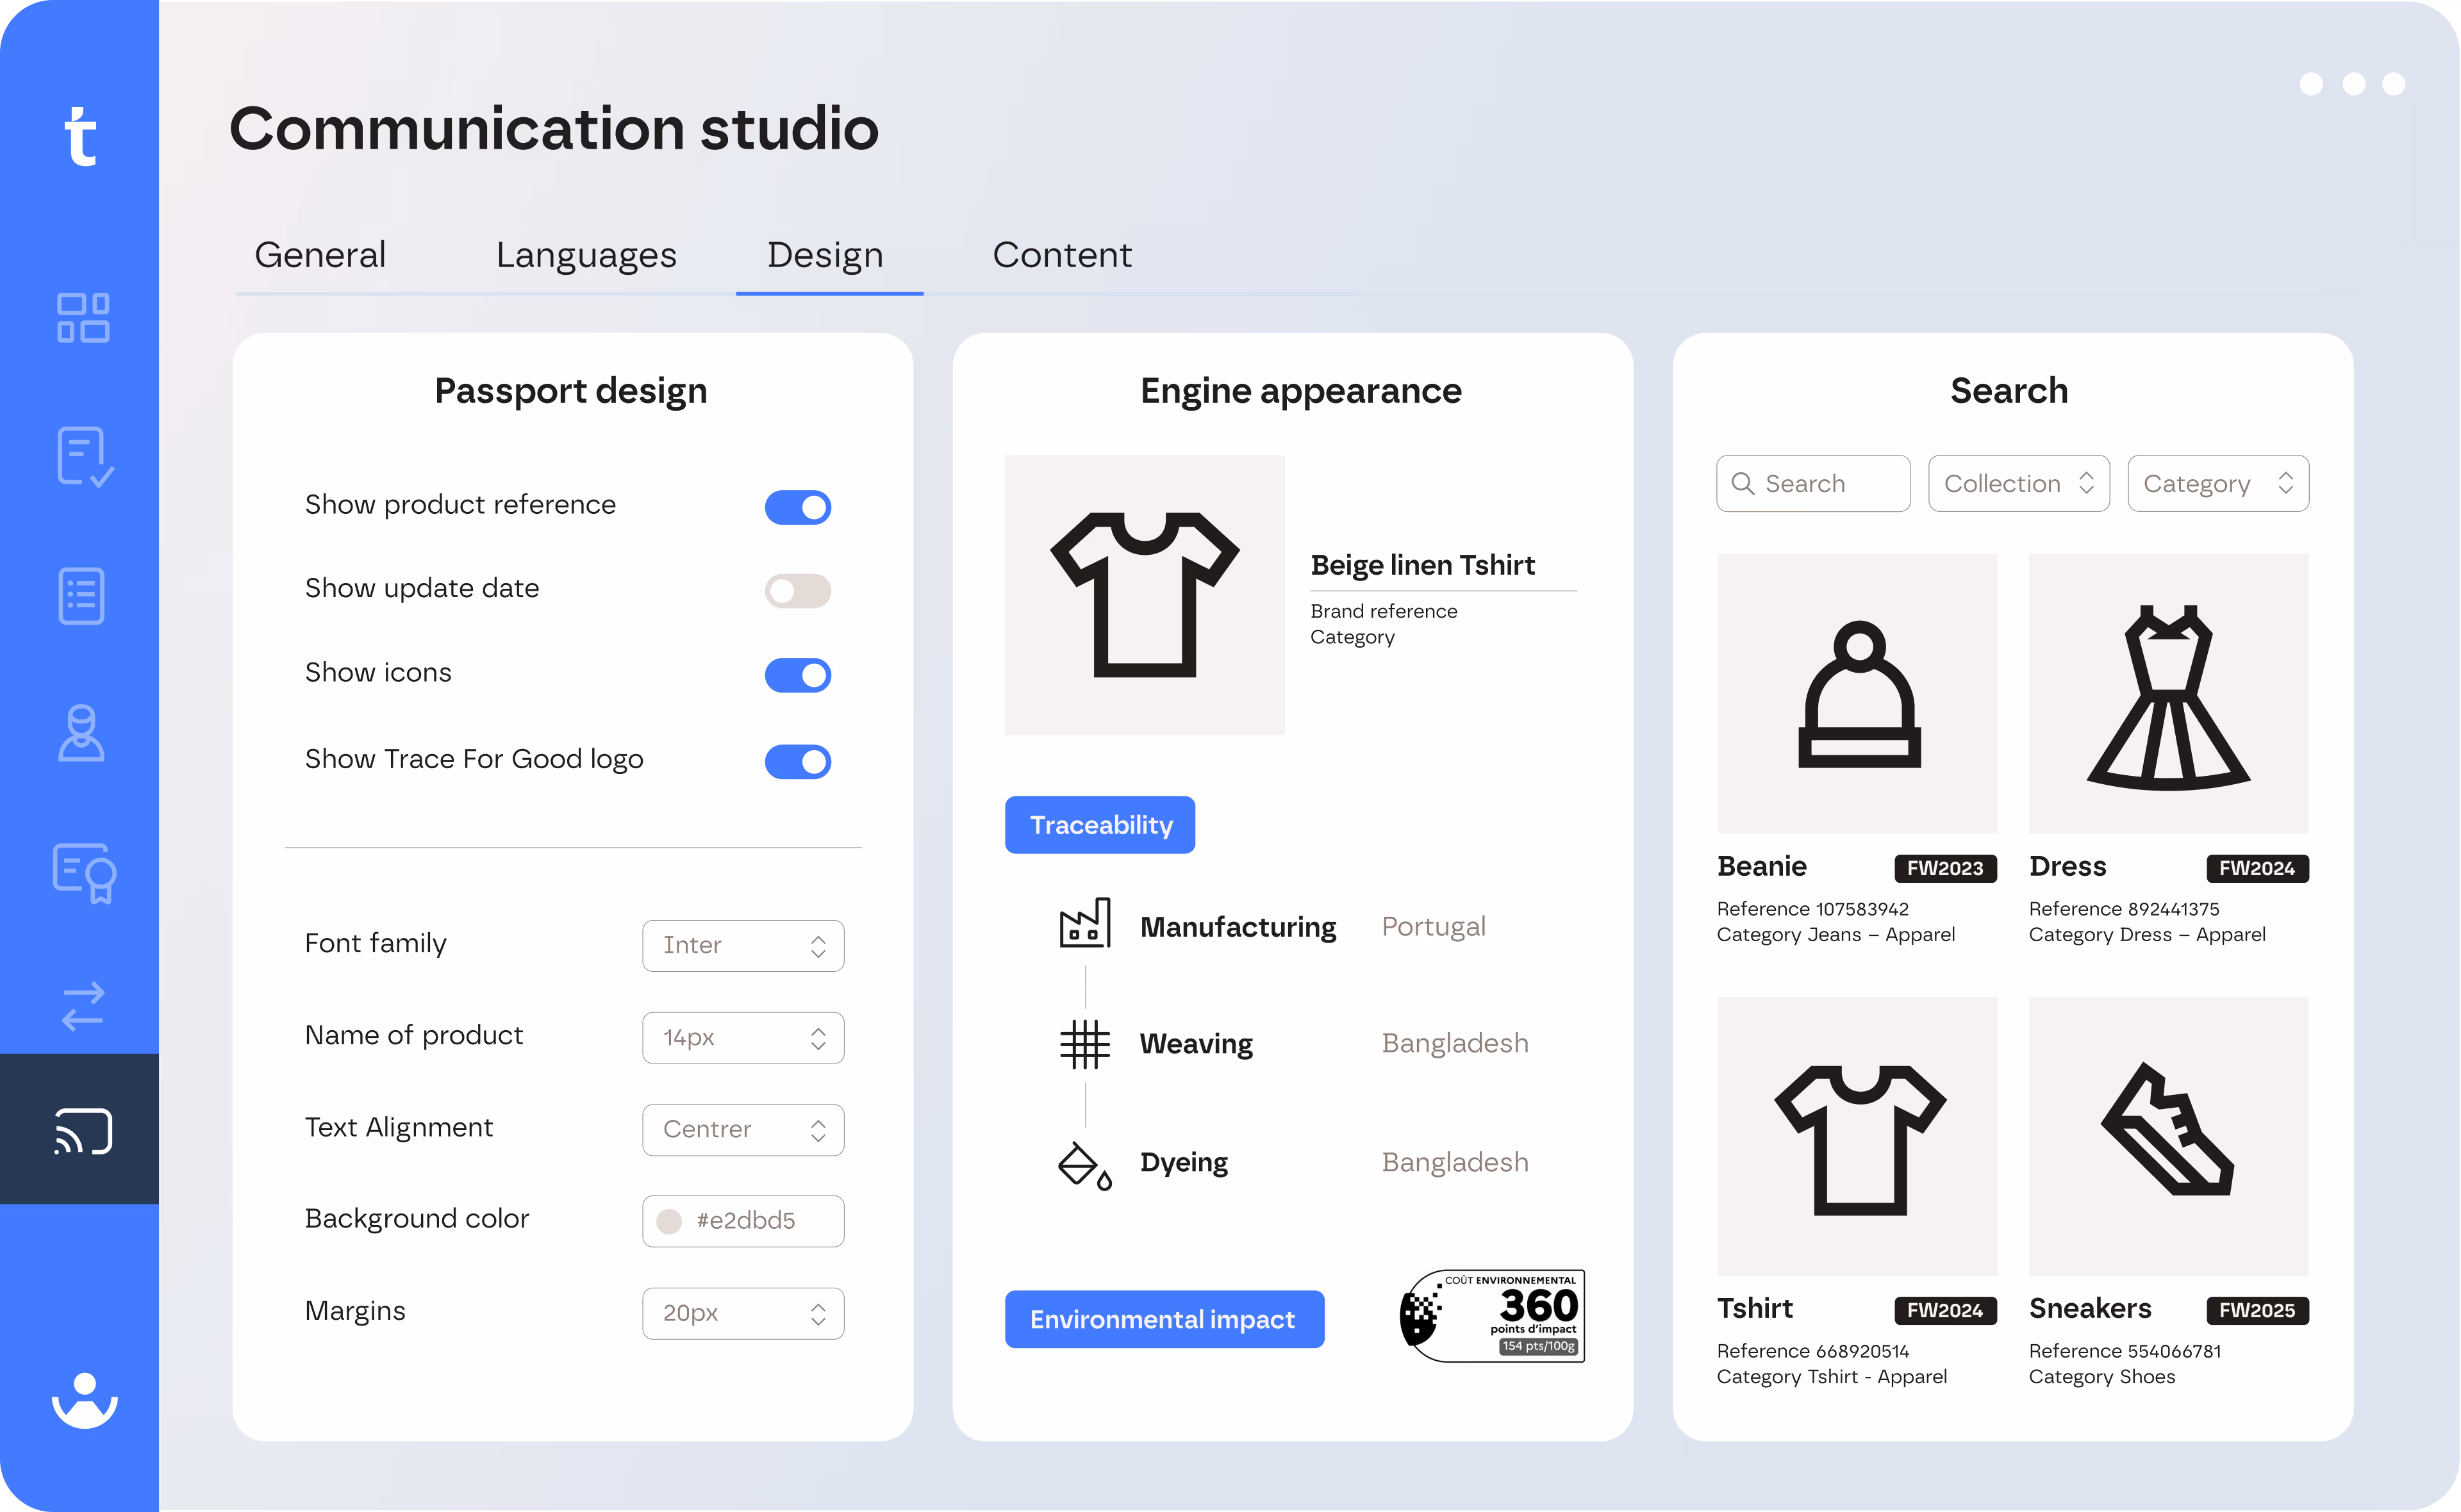
Task: Open the certificate badge sidebar icon
Action: pyautogui.click(x=84, y=872)
